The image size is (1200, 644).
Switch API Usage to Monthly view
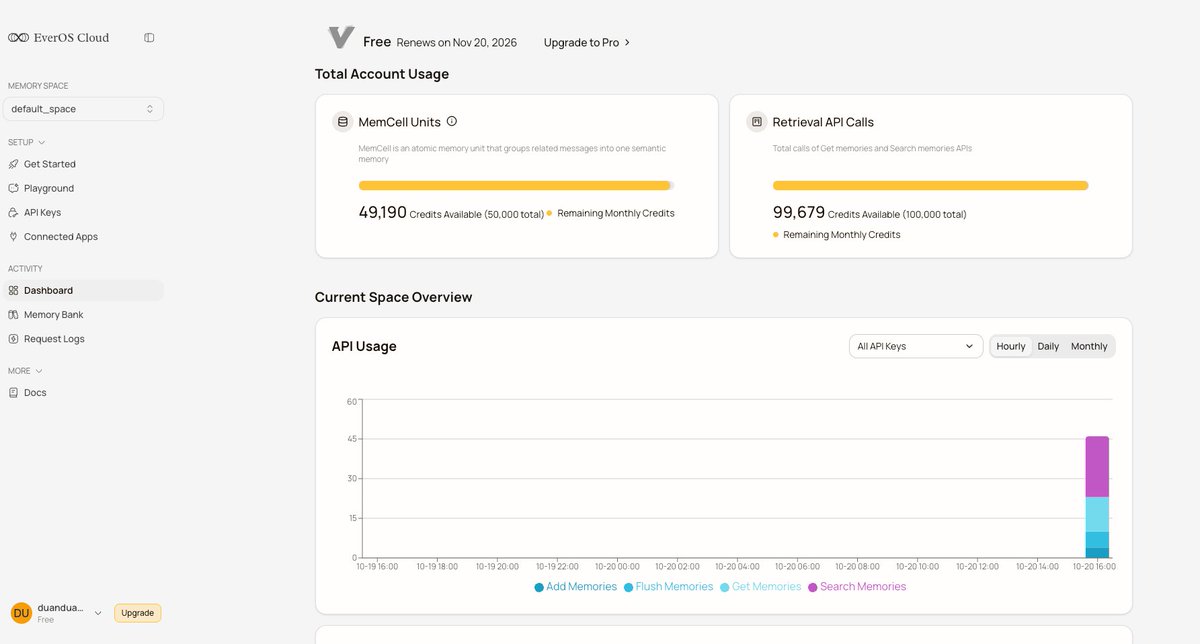1089,346
